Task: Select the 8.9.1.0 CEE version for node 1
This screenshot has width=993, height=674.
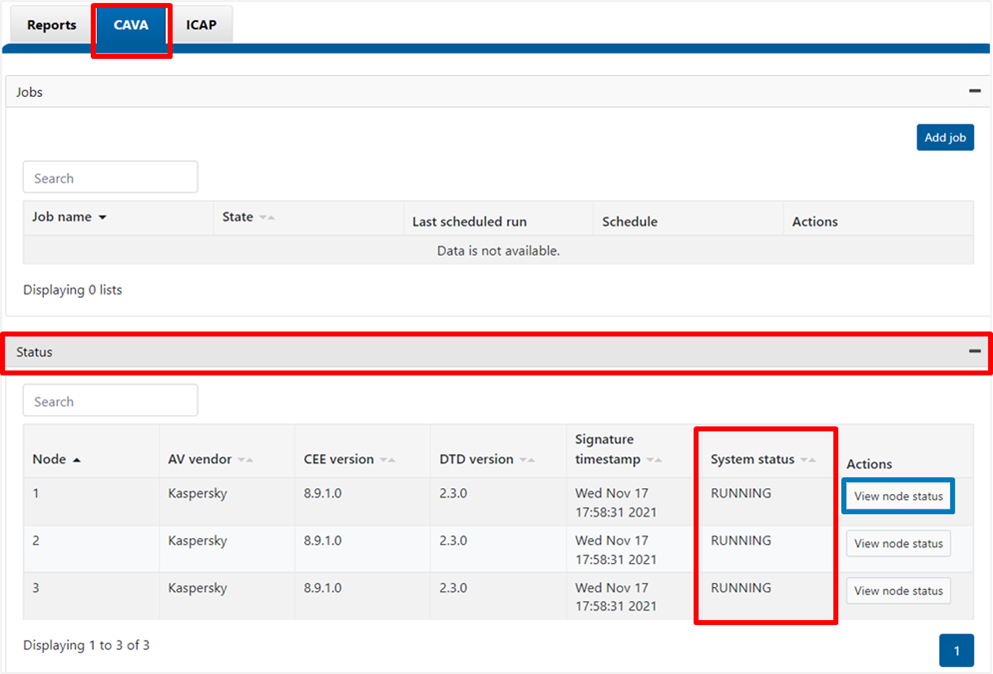Action: click(x=322, y=493)
